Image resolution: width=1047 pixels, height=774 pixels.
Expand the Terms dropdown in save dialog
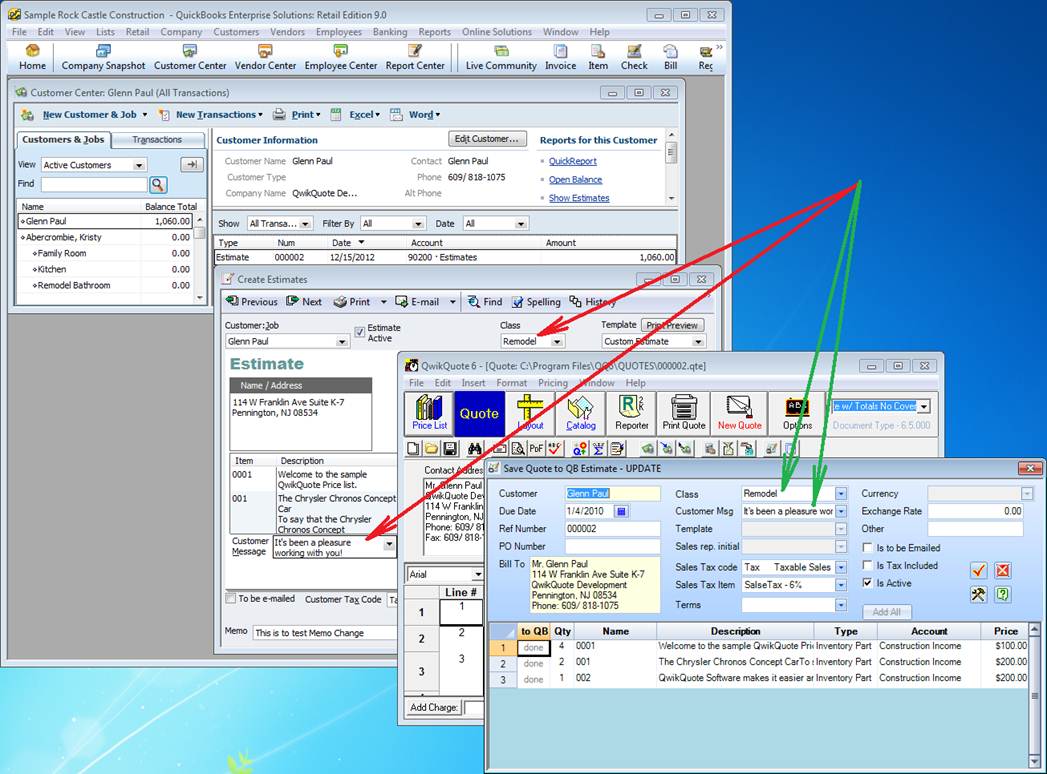tap(841, 605)
